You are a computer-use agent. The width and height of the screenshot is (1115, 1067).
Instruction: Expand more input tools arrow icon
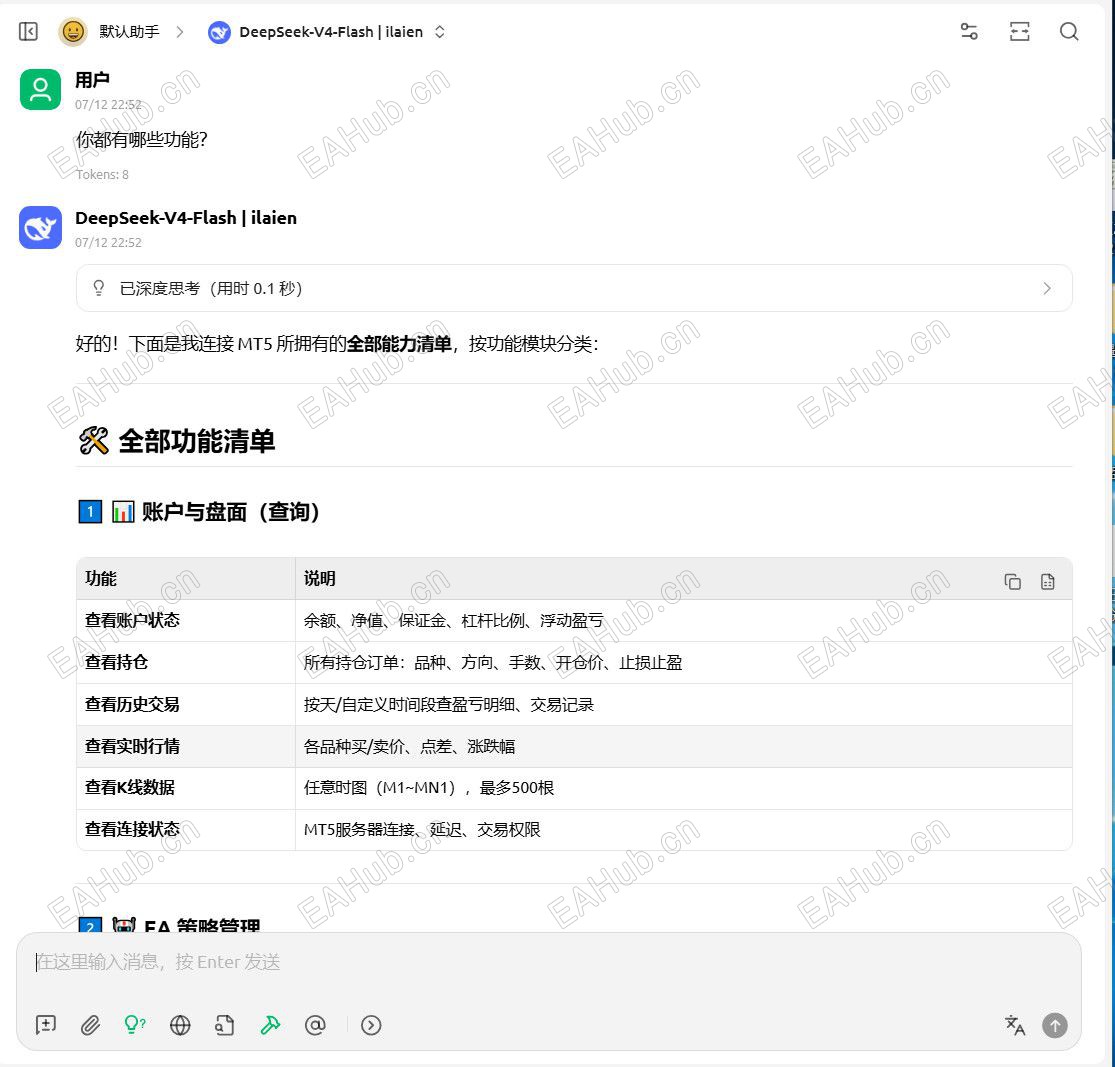[x=371, y=1025]
